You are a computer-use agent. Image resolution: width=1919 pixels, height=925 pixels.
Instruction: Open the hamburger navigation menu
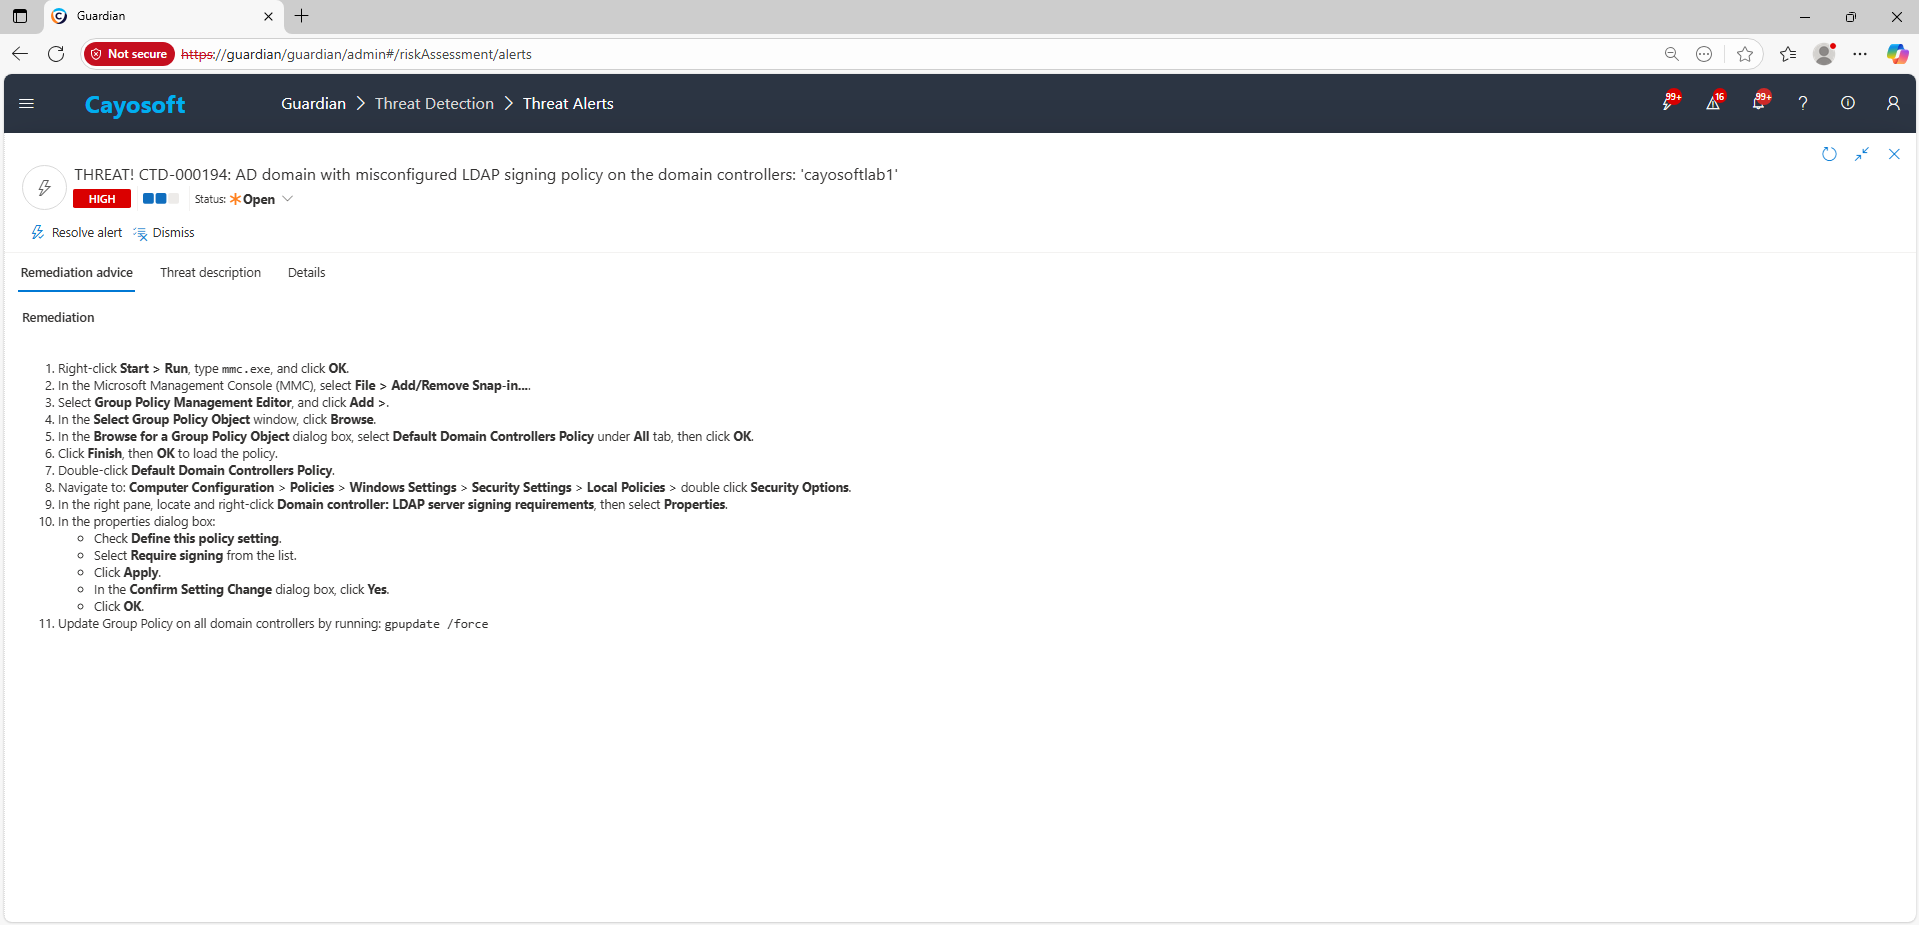point(27,104)
